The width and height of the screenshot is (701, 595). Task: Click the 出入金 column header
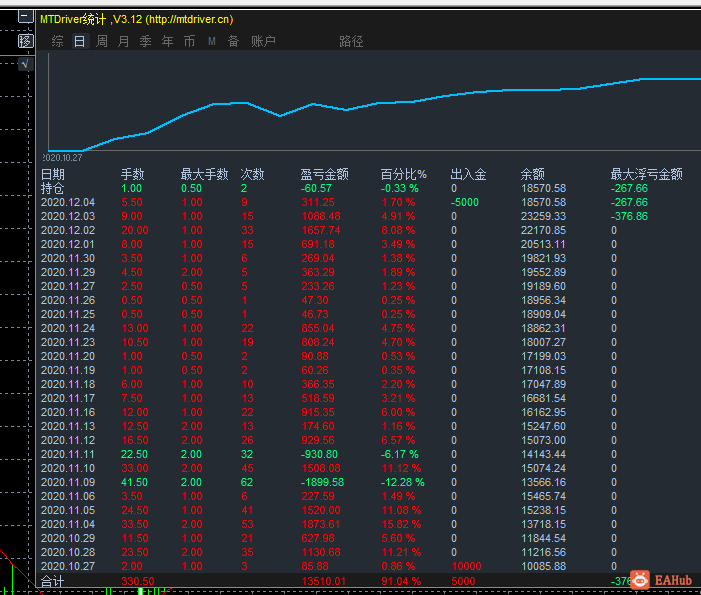pos(468,174)
